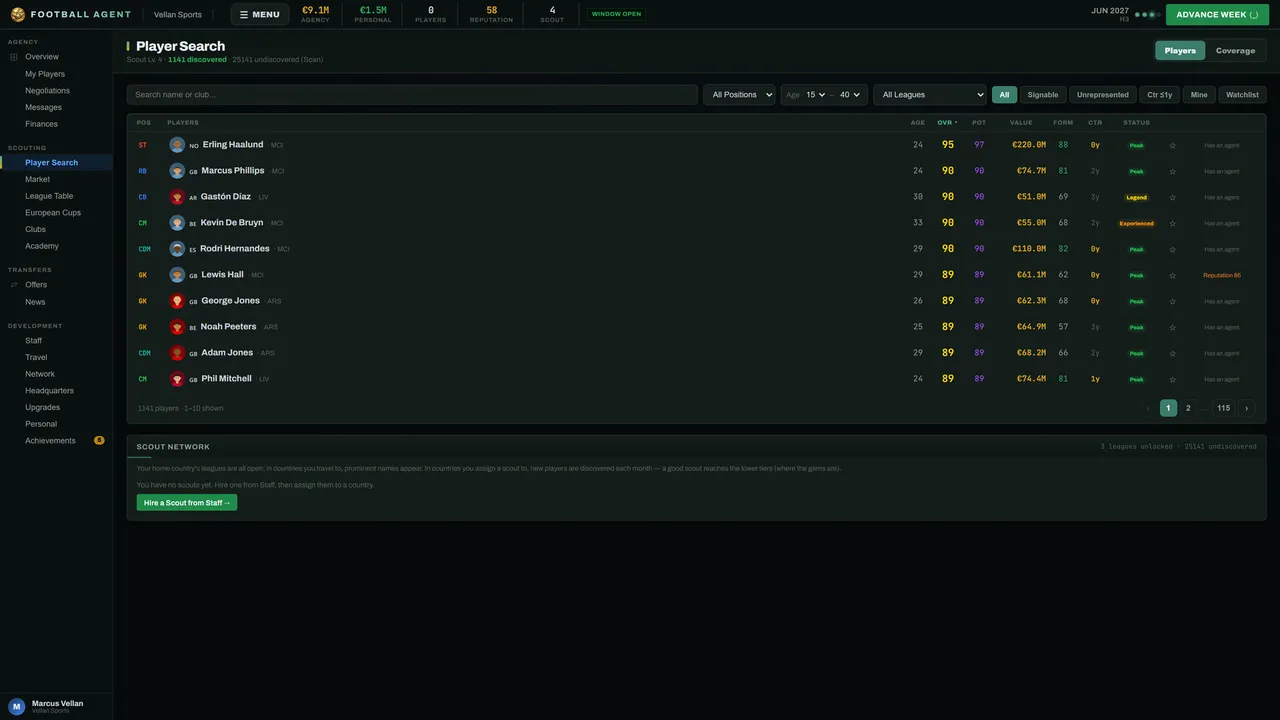Open League Table in sidebar
1280x720 pixels.
point(49,196)
